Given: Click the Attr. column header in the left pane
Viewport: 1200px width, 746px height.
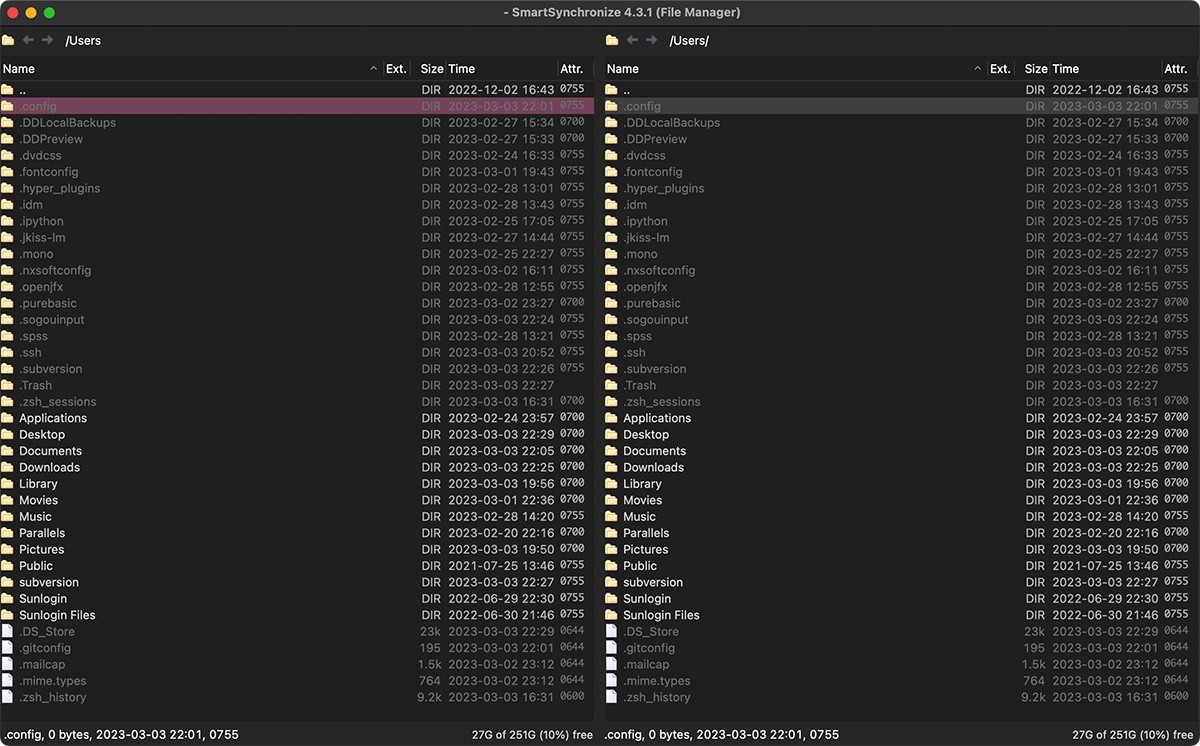Looking at the screenshot, I should click(x=572, y=69).
